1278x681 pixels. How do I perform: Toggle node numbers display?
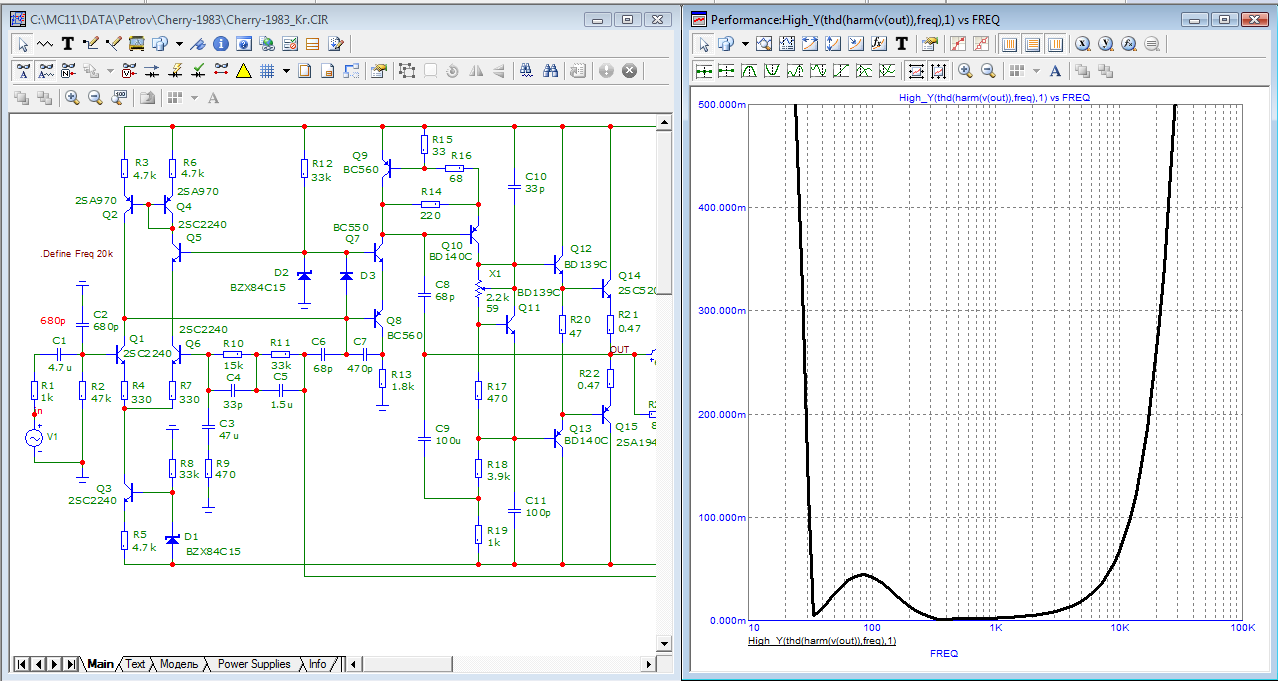pyautogui.click(x=69, y=71)
